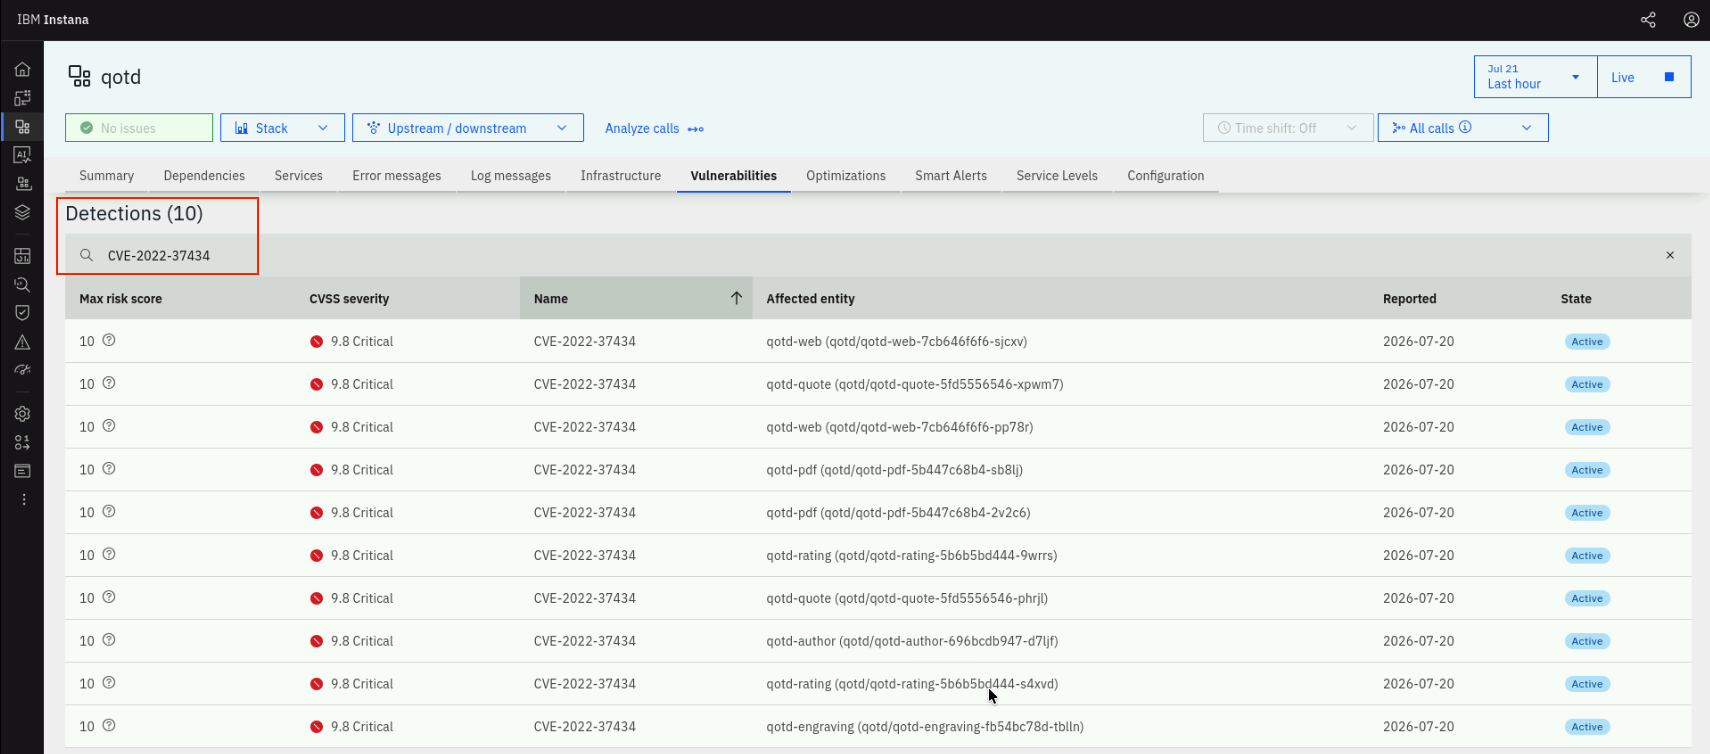Switch to the Optimizations tab
1710x754 pixels.
pos(846,176)
